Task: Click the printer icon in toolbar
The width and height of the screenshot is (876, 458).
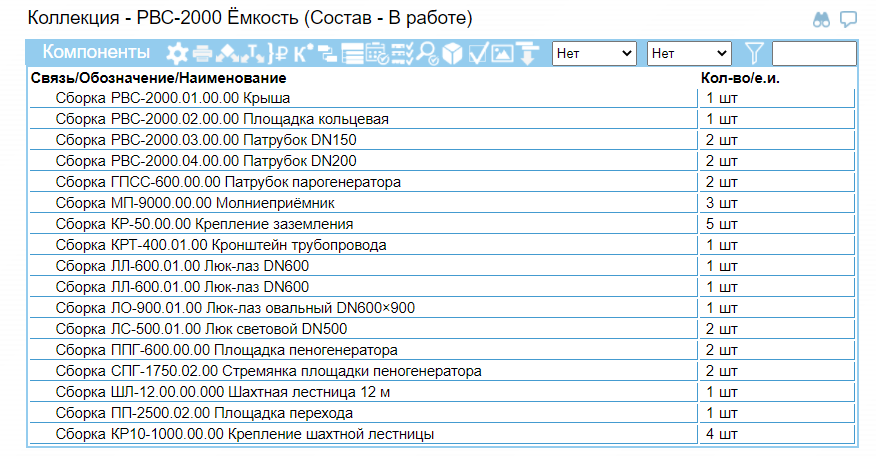Action: pos(203,53)
